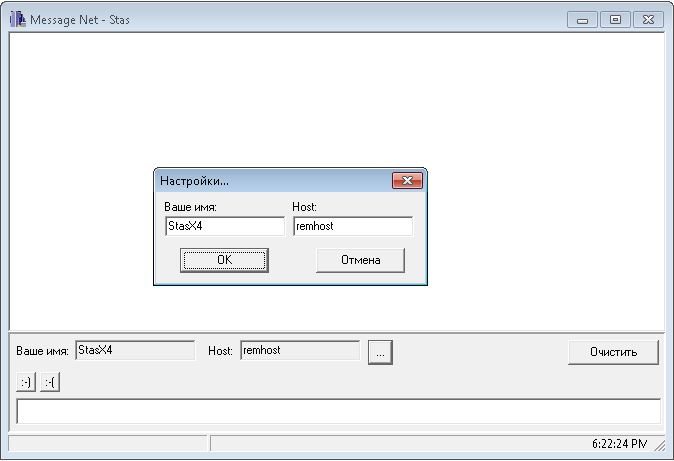The width and height of the screenshot is (674, 461).
Task: Insert the sad :-( emoticon
Action: pos(50,382)
